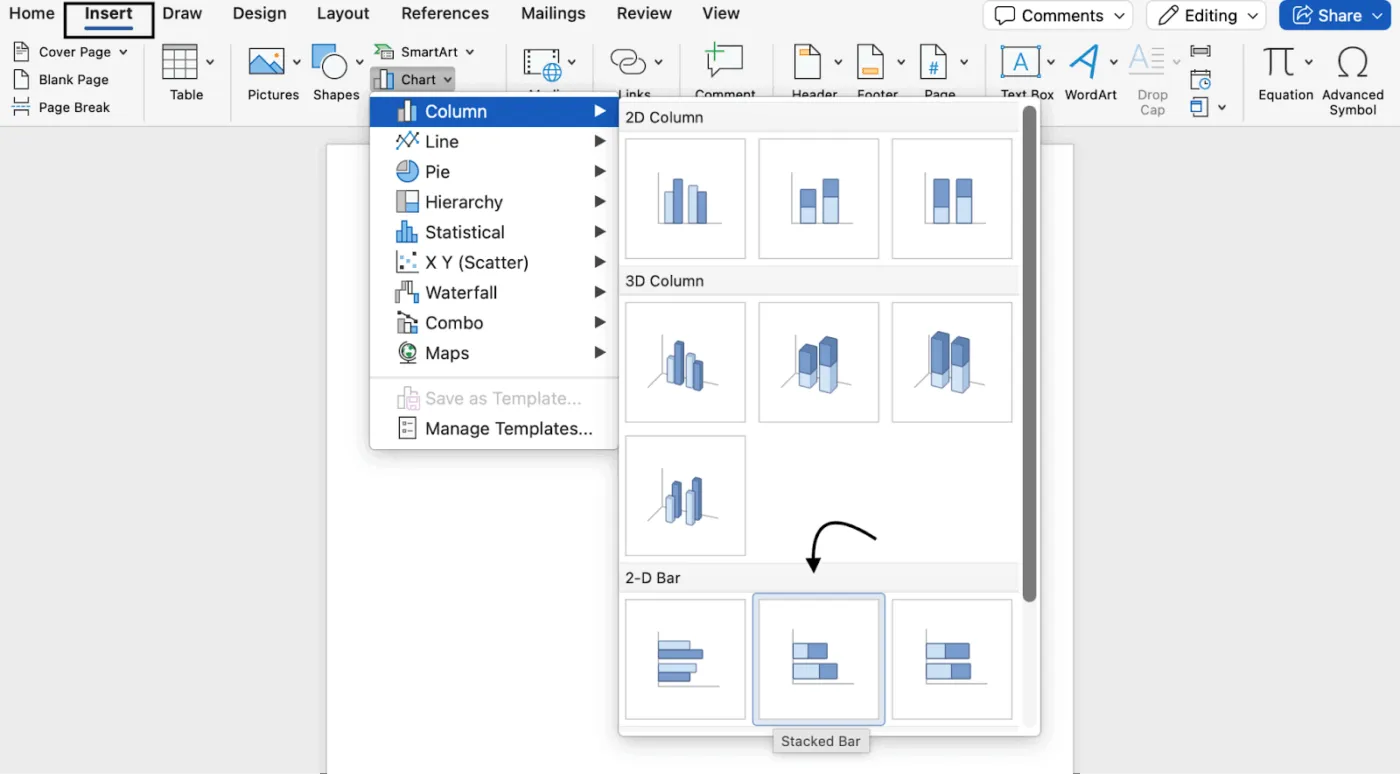Insert a new Comment

point(724,60)
